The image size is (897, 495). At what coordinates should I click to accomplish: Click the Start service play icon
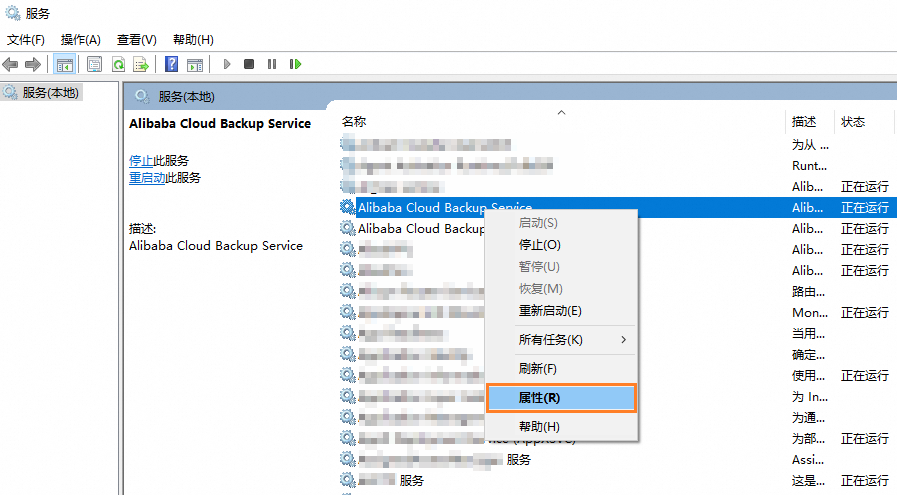[x=227, y=64]
